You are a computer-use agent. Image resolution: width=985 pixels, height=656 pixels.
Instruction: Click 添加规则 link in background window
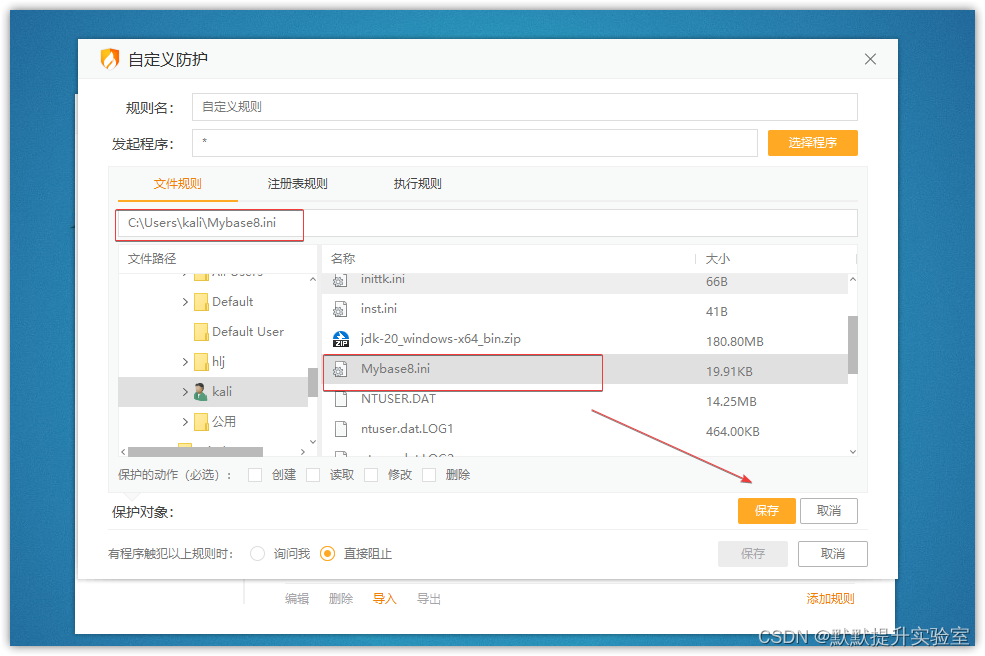(830, 599)
